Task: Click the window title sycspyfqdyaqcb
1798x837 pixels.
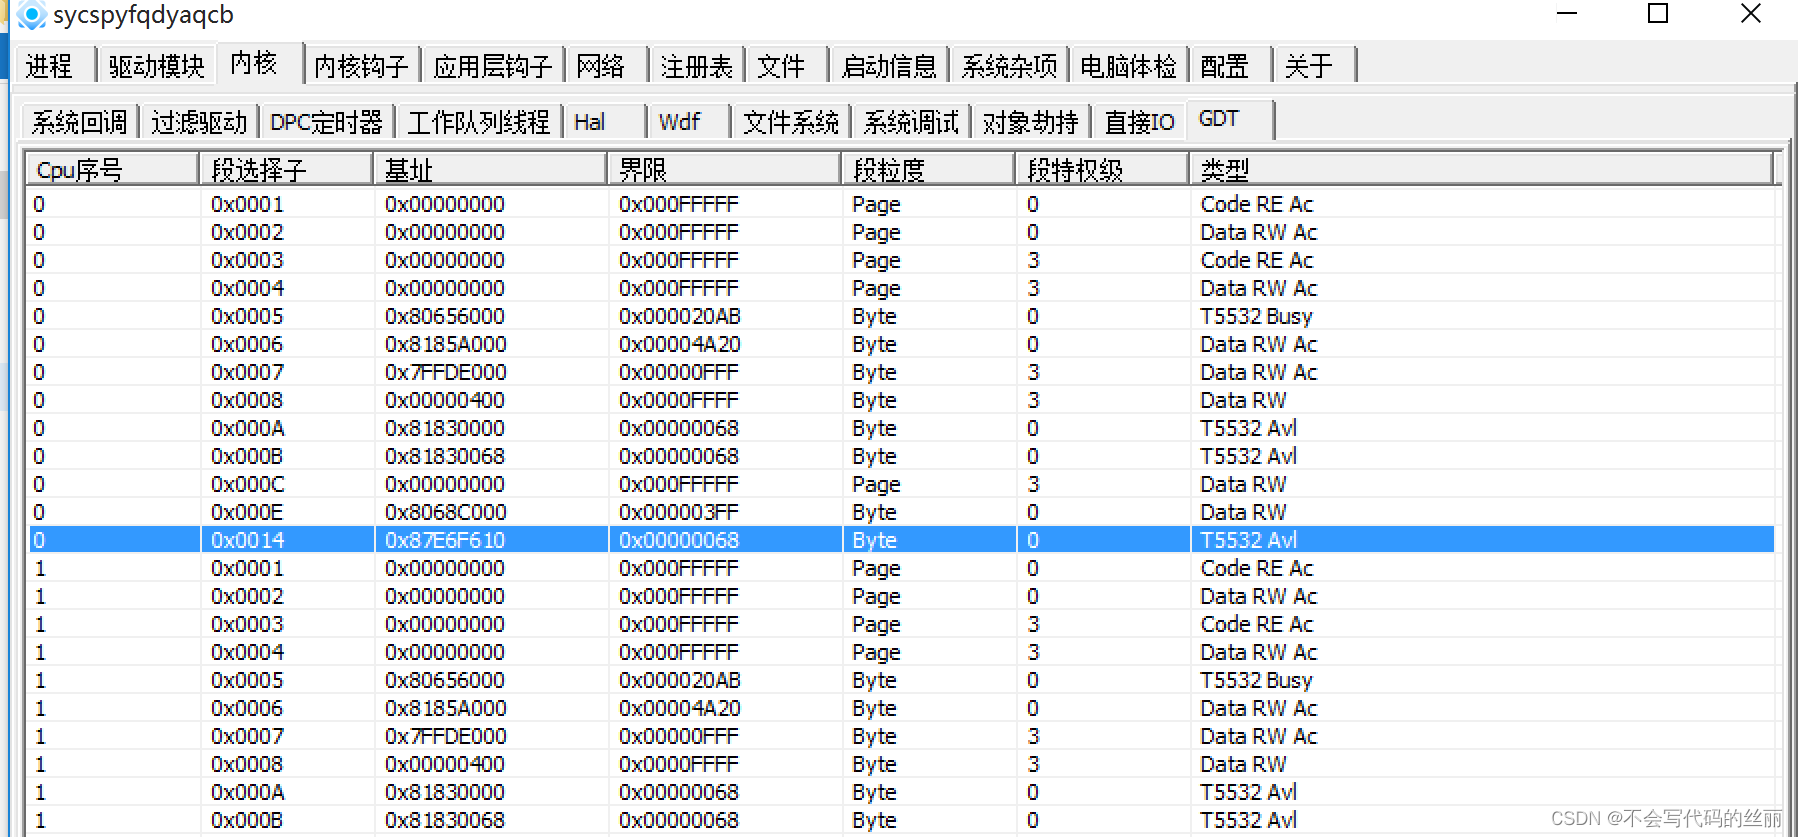Action: pyautogui.click(x=143, y=15)
